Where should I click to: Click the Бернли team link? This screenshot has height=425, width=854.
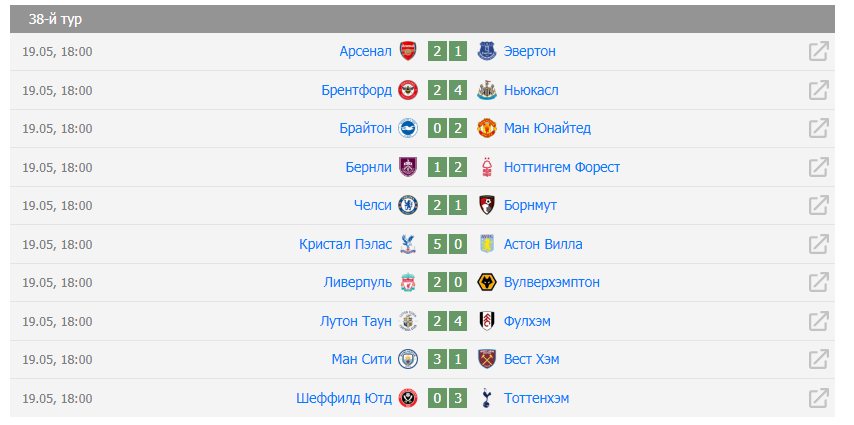[x=369, y=167]
